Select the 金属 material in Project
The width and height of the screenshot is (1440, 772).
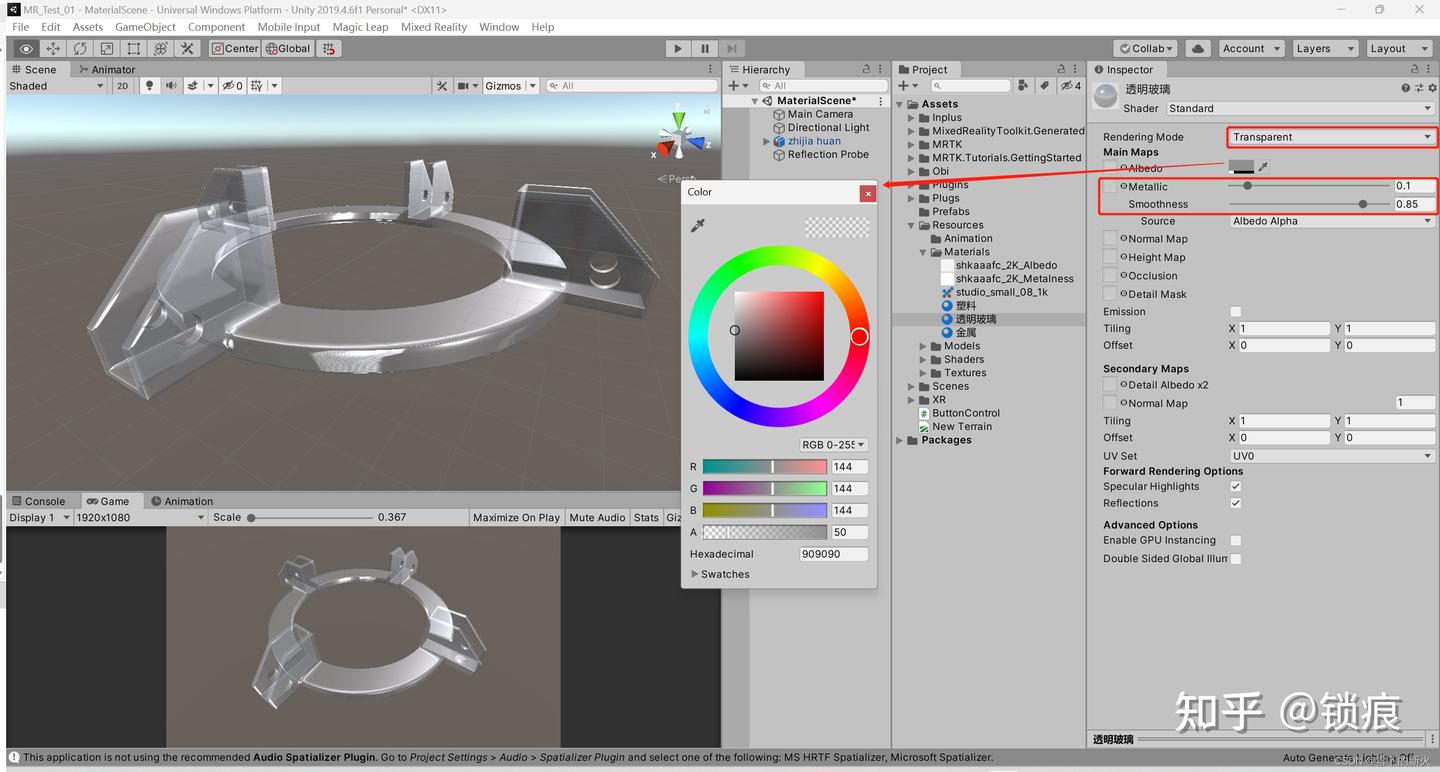[965, 332]
